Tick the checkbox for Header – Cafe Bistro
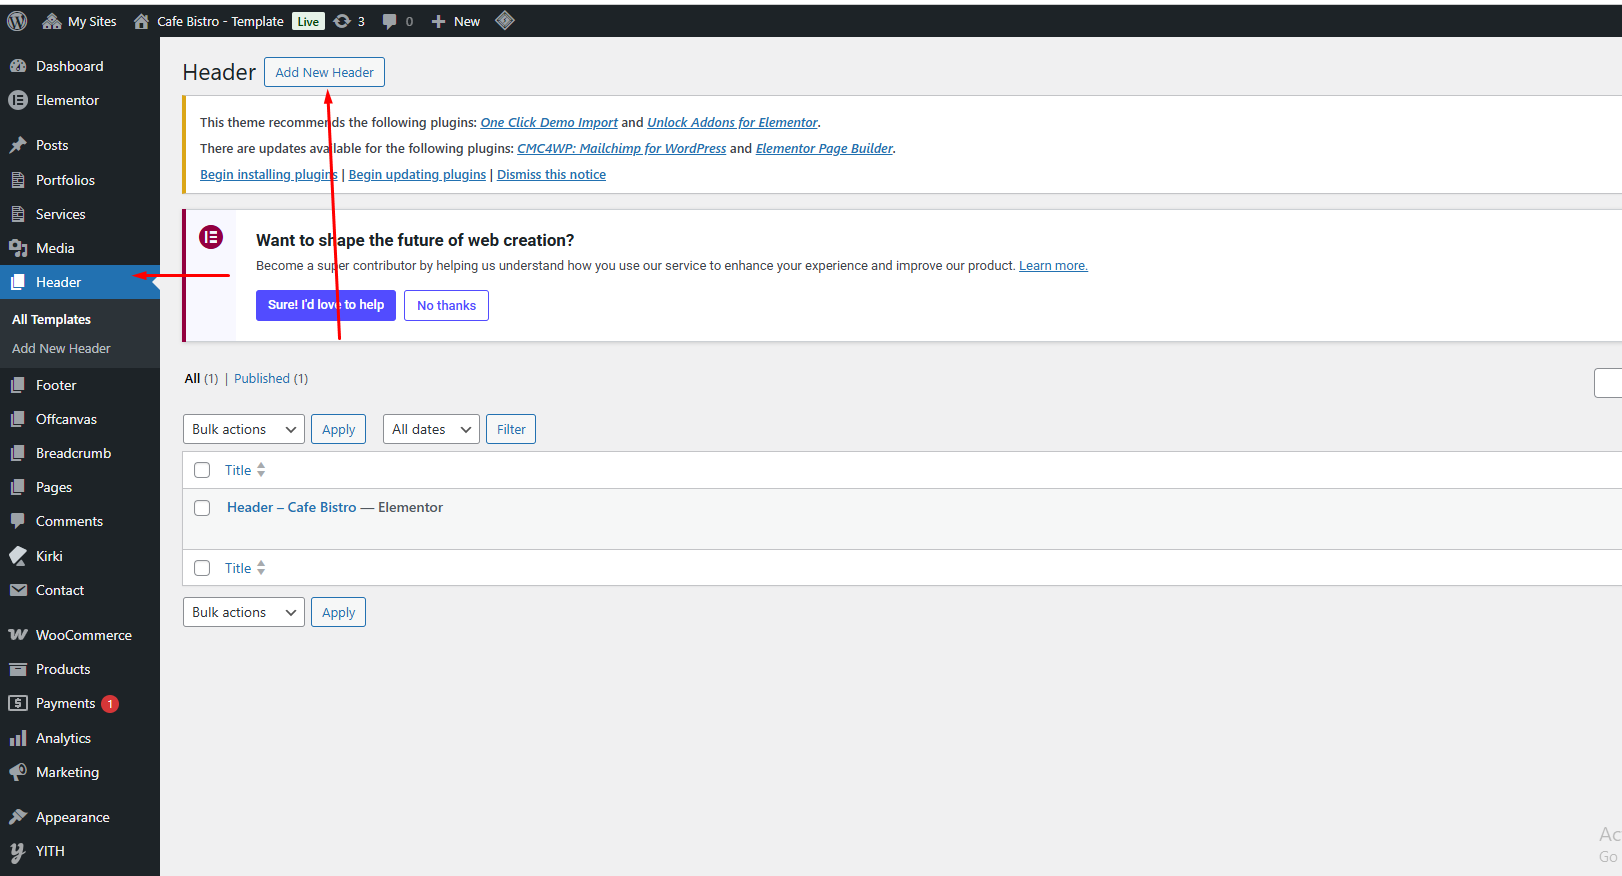This screenshot has width=1622, height=876. click(202, 508)
